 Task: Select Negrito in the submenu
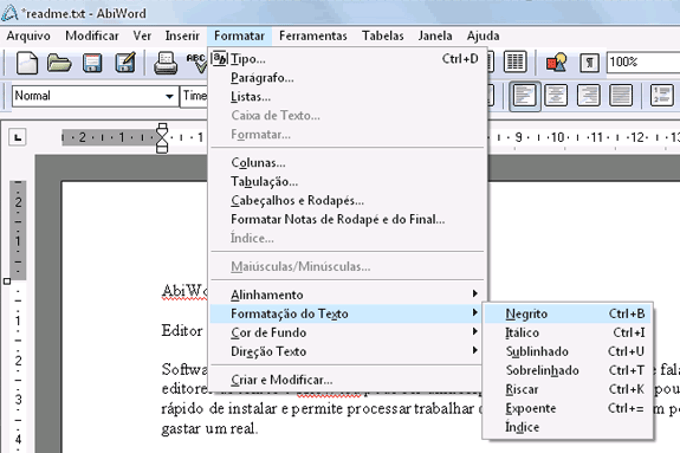(567, 313)
